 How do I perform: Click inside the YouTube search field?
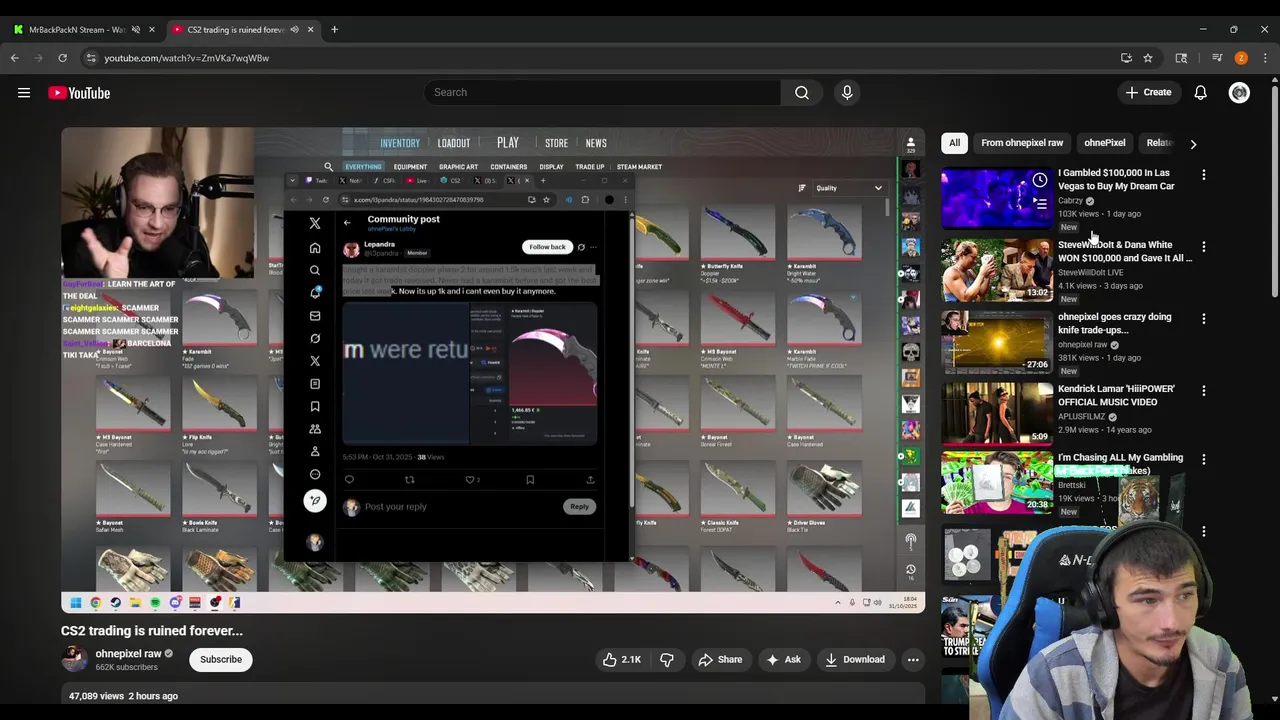click(x=603, y=92)
